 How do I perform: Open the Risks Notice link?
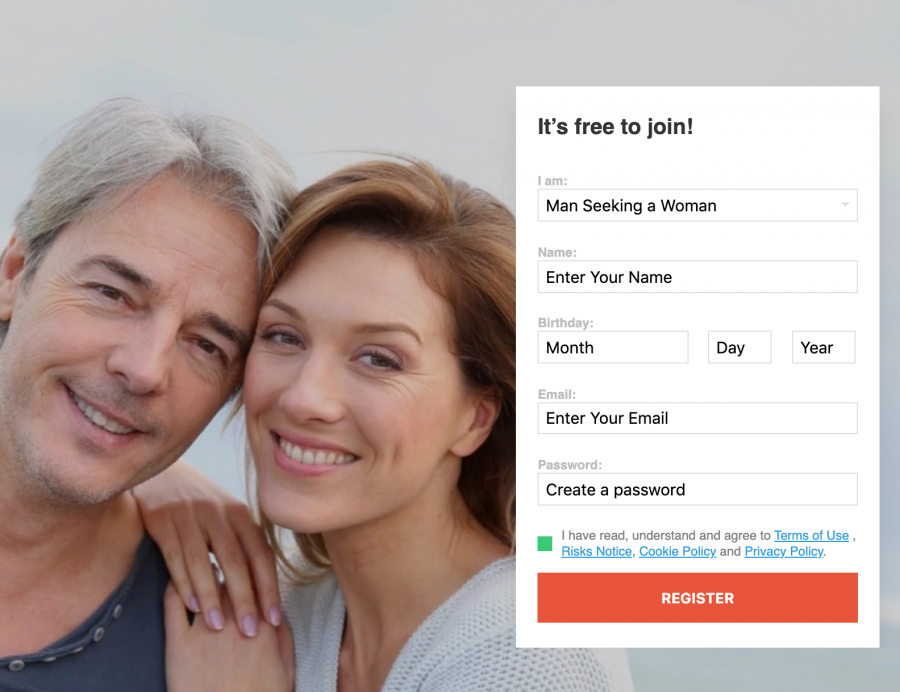tap(596, 551)
